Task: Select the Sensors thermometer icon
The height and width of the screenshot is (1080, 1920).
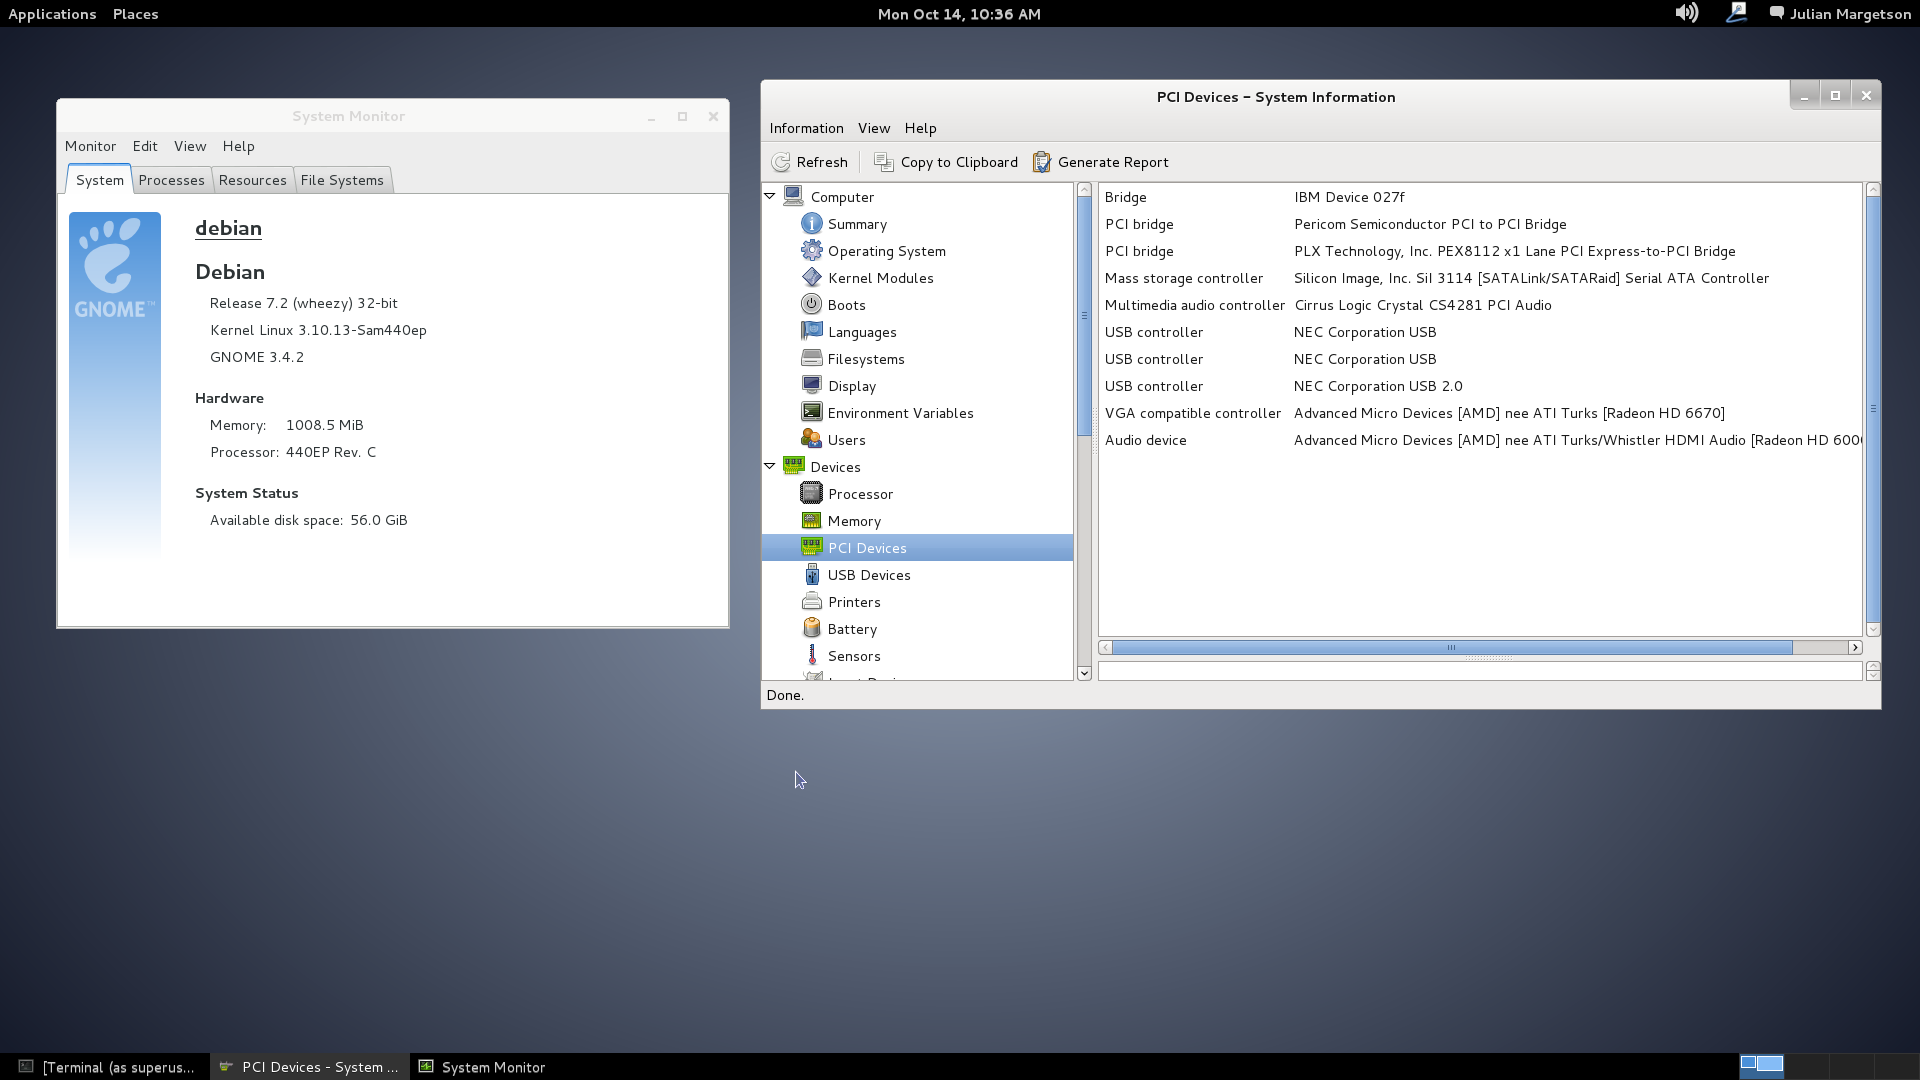Action: pyautogui.click(x=811, y=656)
